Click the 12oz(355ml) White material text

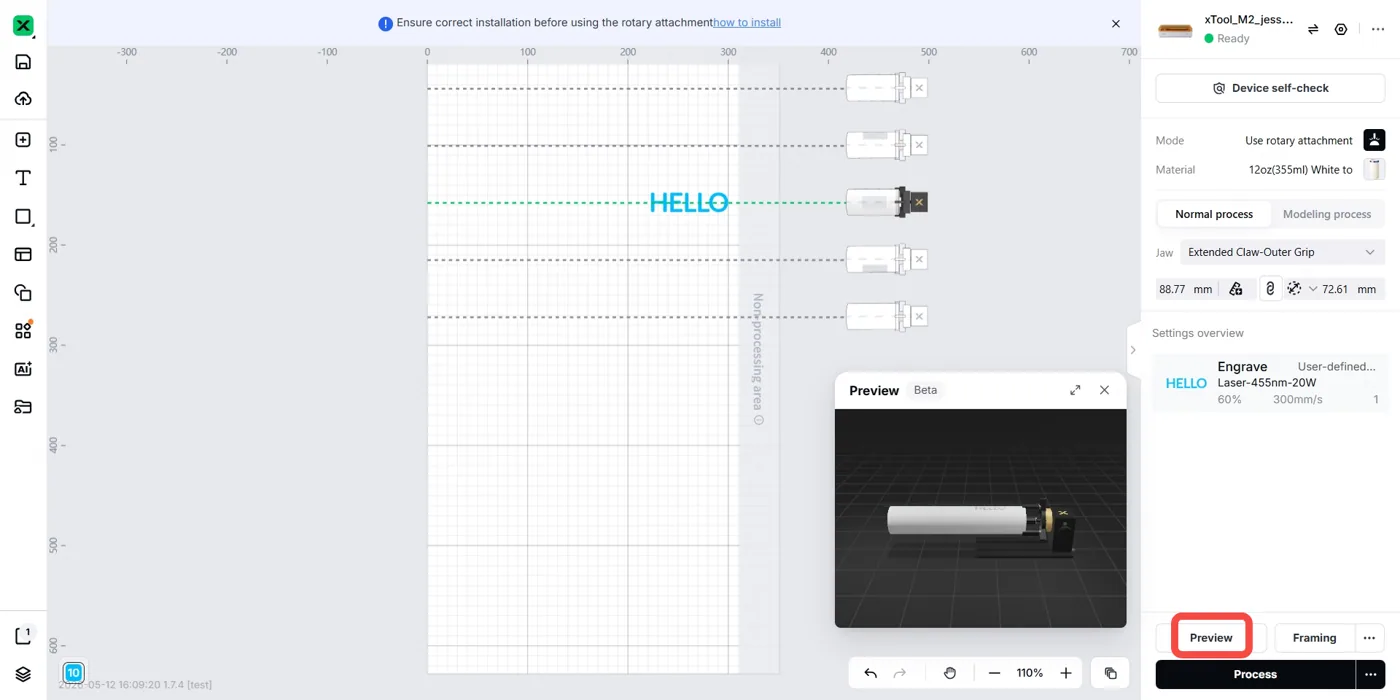(1300, 170)
